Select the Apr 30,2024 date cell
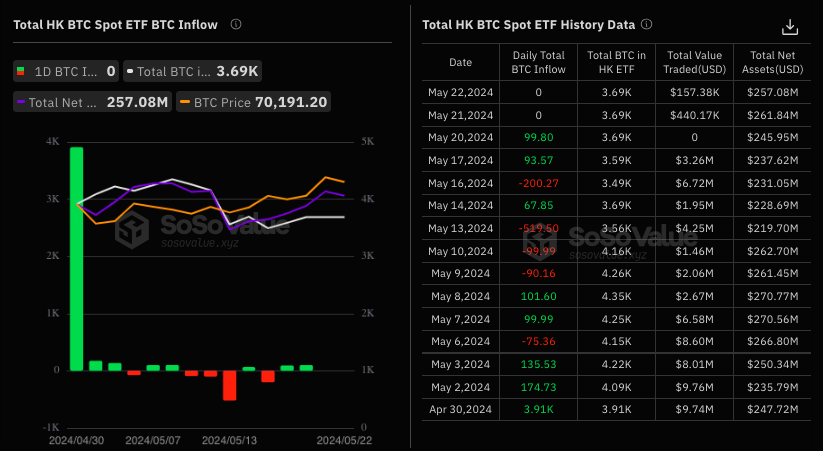This screenshot has width=823, height=451. (x=460, y=407)
